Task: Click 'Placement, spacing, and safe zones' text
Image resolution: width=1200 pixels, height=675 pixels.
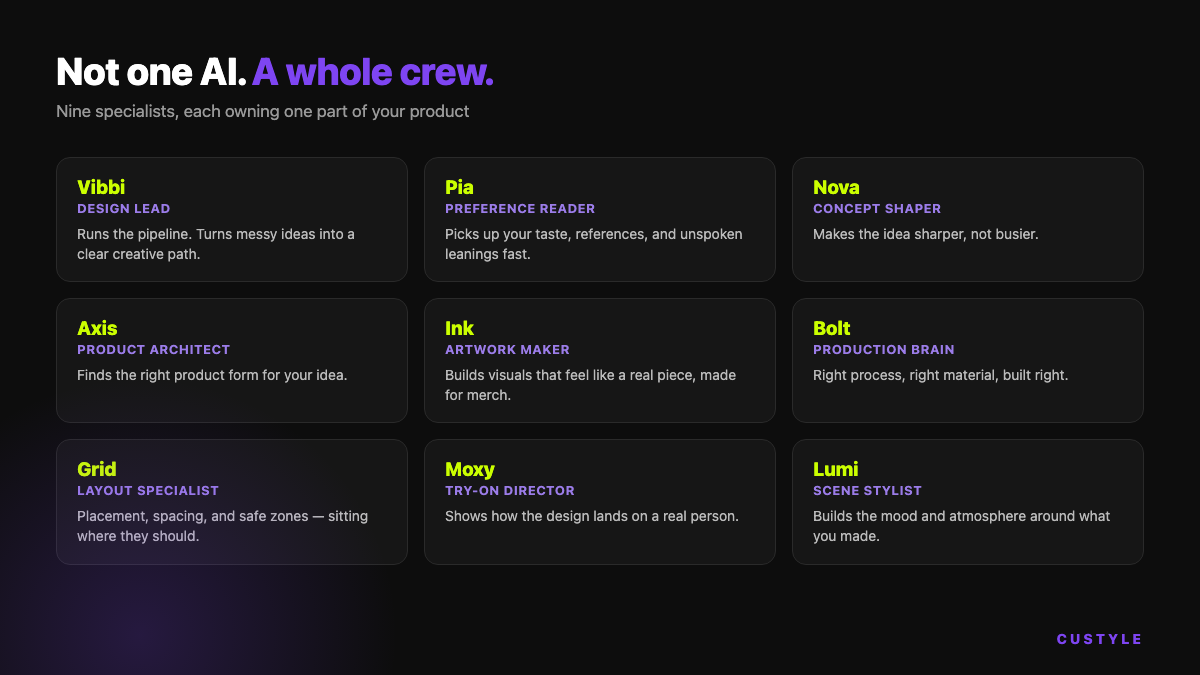Action: [222, 526]
